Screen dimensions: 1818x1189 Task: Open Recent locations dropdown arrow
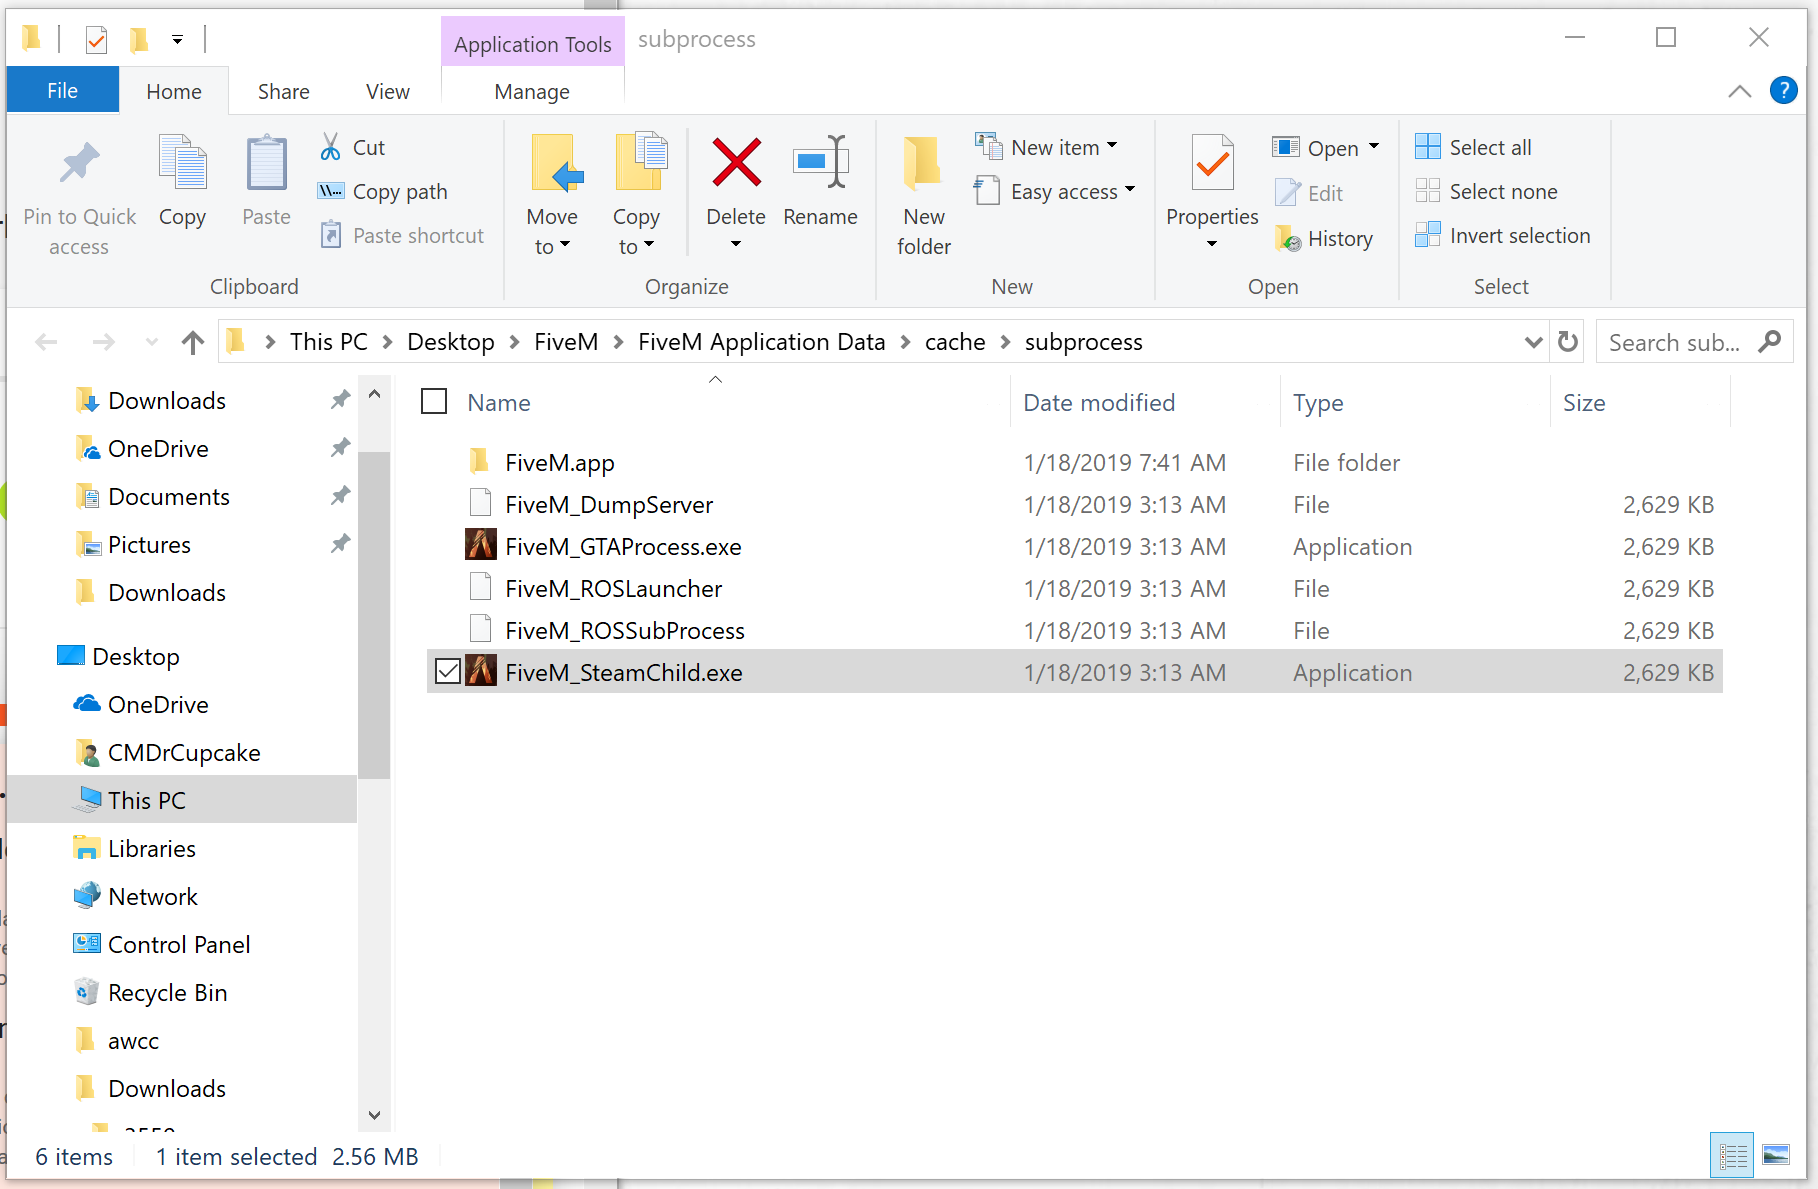tap(151, 342)
